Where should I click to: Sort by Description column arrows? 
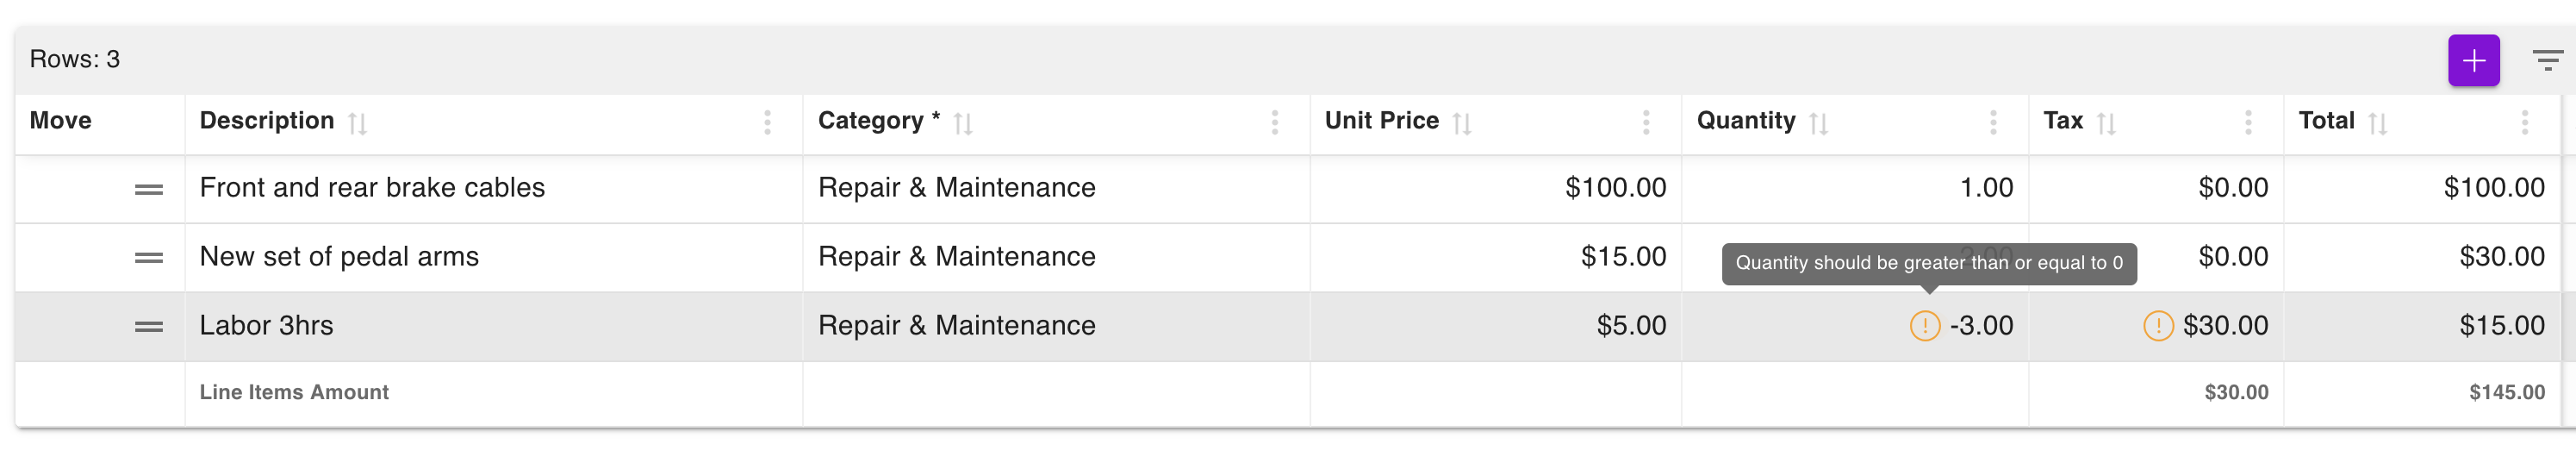tap(357, 123)
